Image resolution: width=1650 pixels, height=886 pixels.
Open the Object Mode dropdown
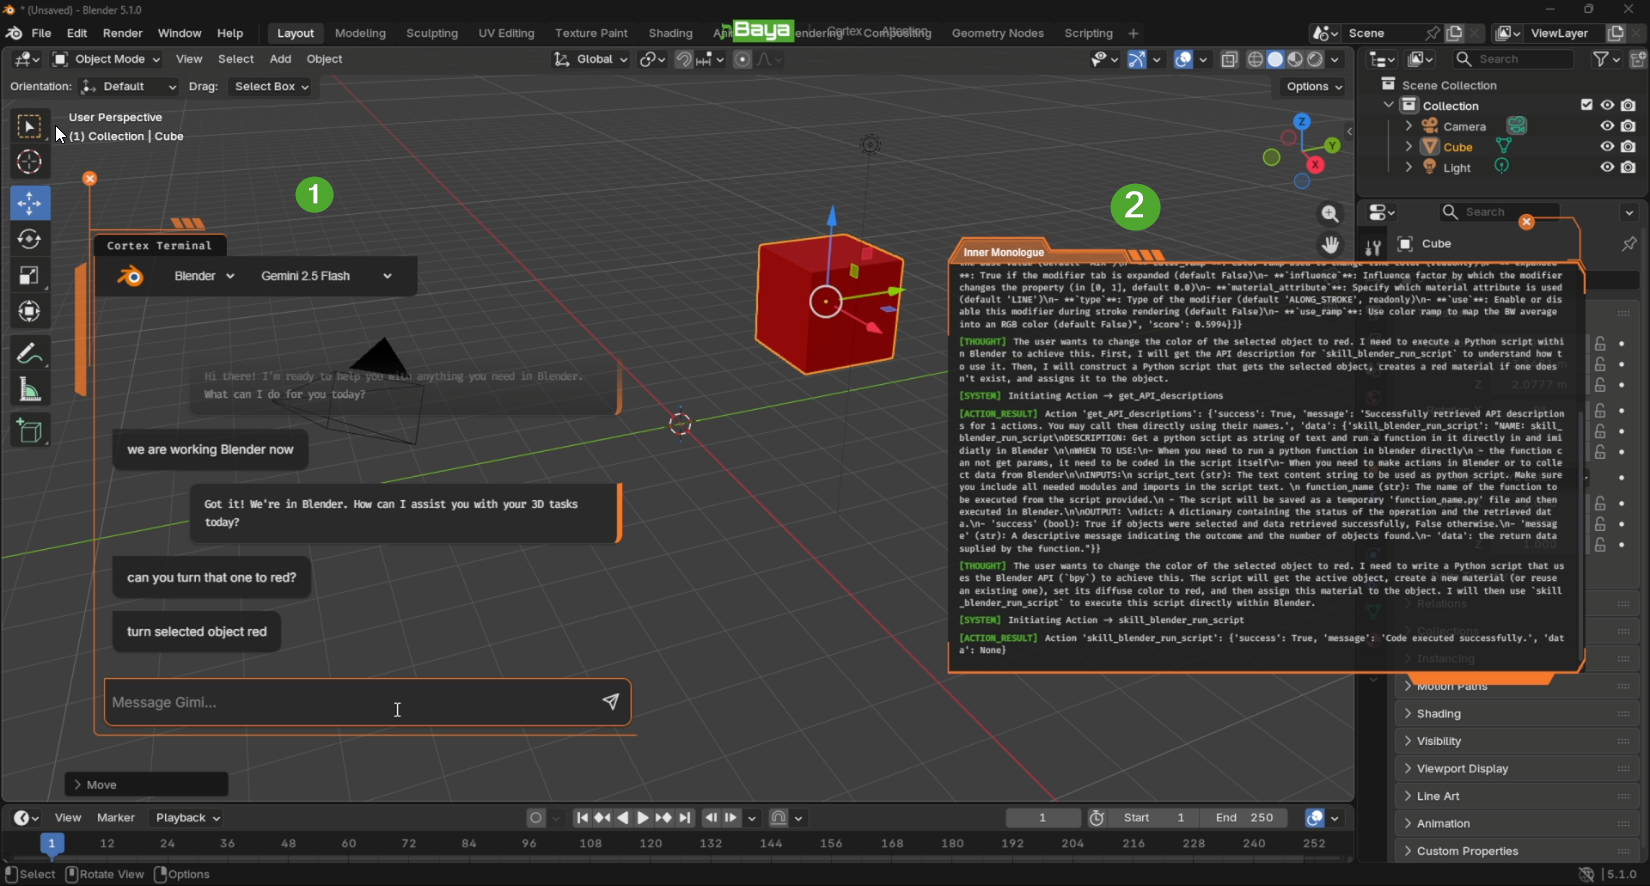point(107,59)
